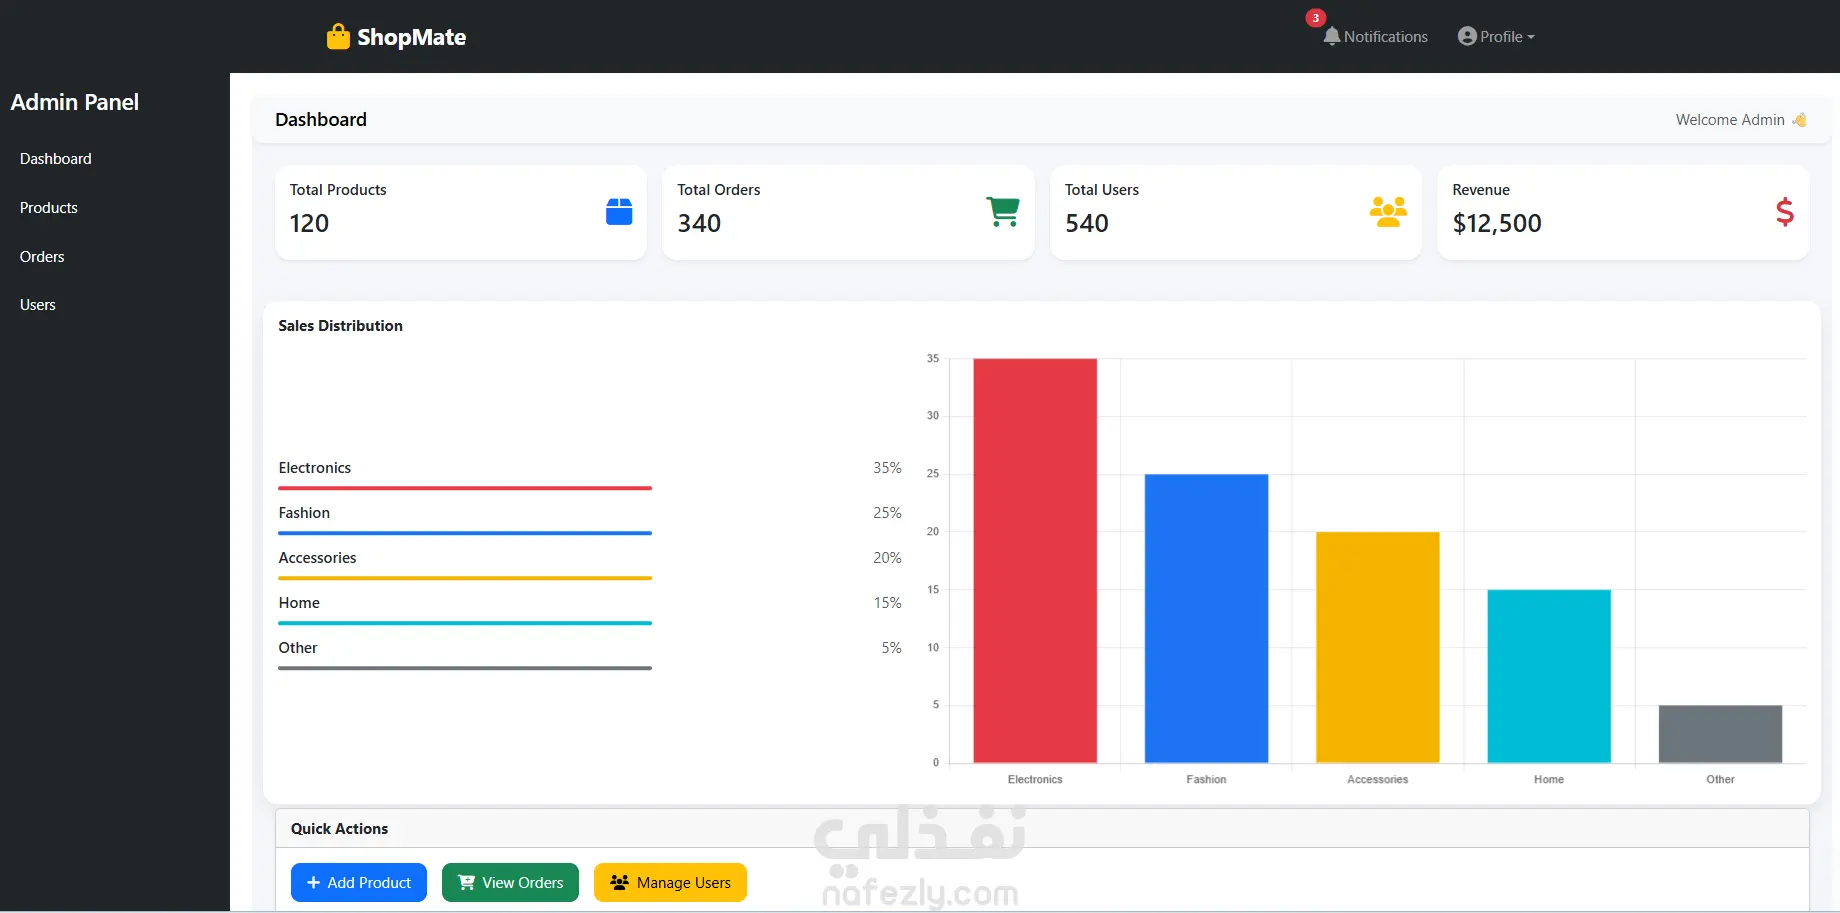
Task: Click the blue box icon in Total Products
Action: pyautogui.click(x=619, y=212)
